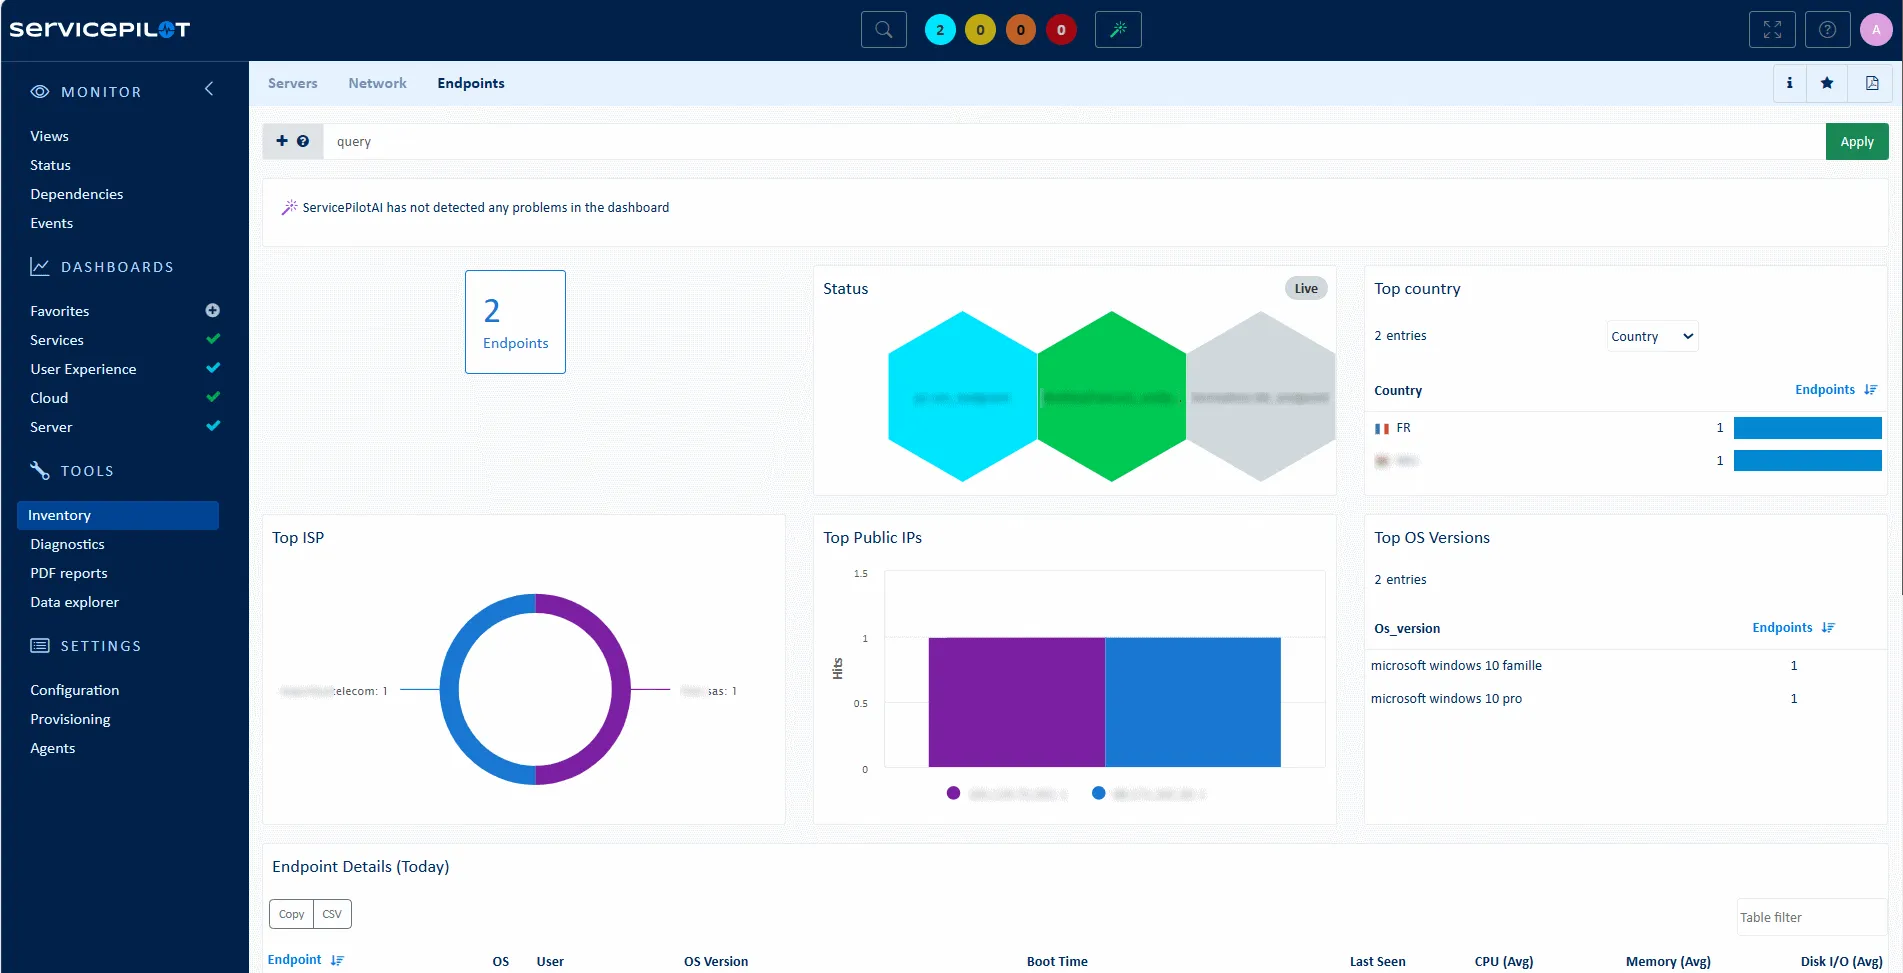Open dashboard info icon
The height and width of the screenshot is (973, 1903).
pos(1789,83)
